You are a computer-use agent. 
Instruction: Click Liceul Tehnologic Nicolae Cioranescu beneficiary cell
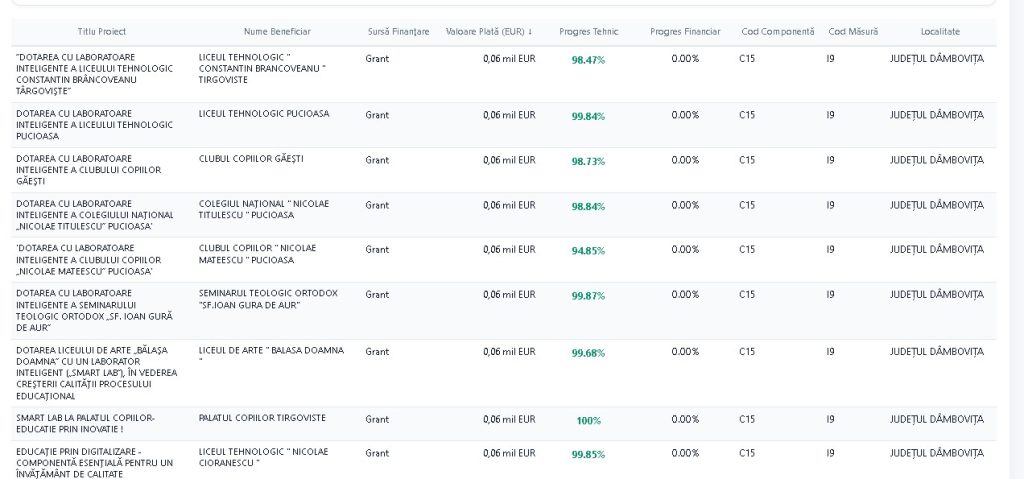coord(263,457)
